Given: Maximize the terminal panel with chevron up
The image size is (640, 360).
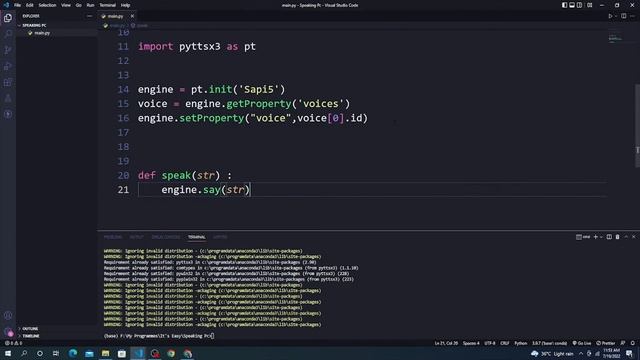Looking at the screenshot, I should click(x=626, y=237).
